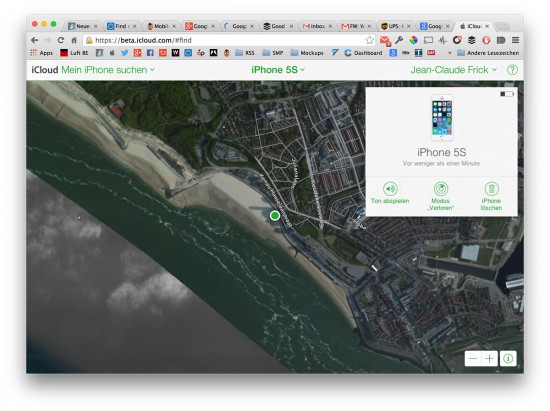Viewport: 550px width, 411px height.
Task: Click the iPhone löschen label
Action: click(491, 204)
